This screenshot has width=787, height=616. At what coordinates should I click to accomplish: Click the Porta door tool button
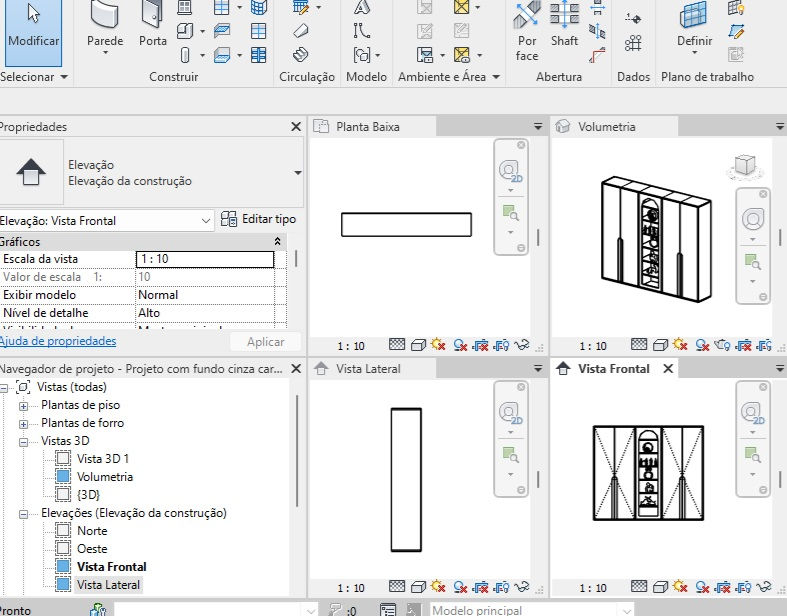pos(153,25)
